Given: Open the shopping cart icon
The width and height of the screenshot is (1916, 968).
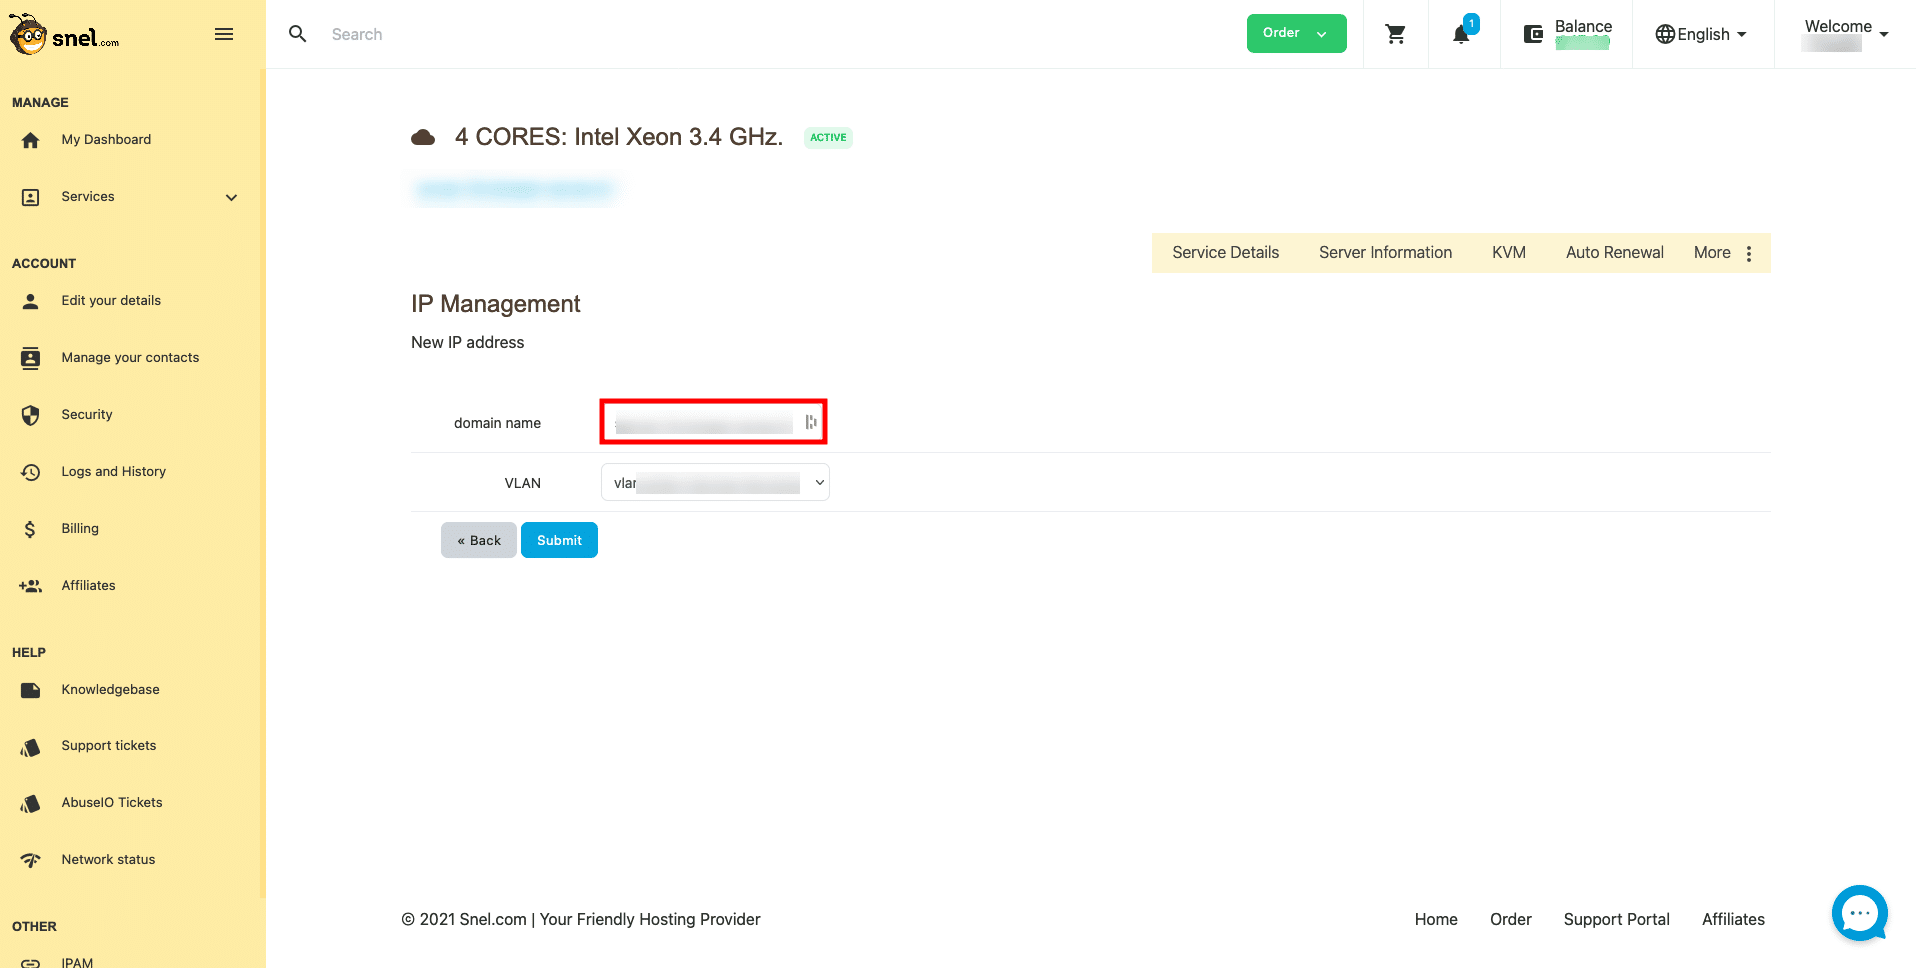Looking at the screenshot, I should 1395,35.
